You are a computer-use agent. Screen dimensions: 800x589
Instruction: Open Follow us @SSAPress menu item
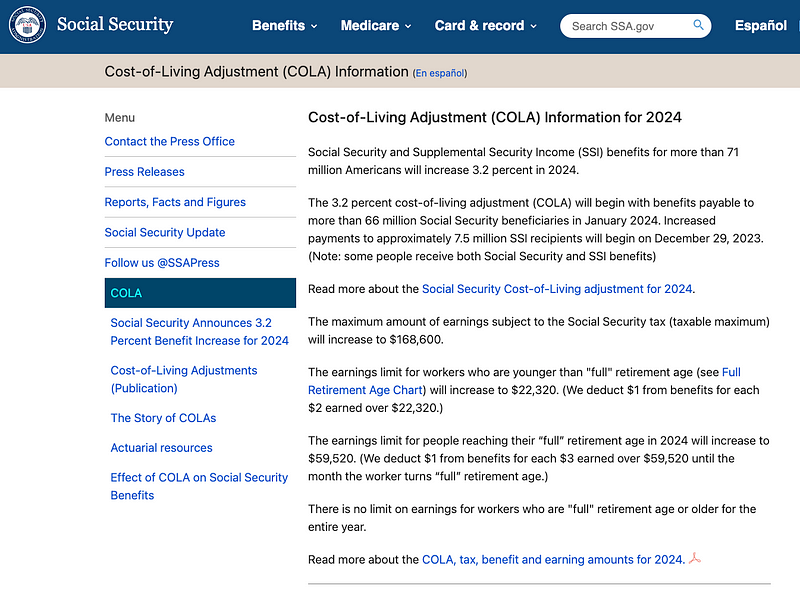[x=162, y=263]
